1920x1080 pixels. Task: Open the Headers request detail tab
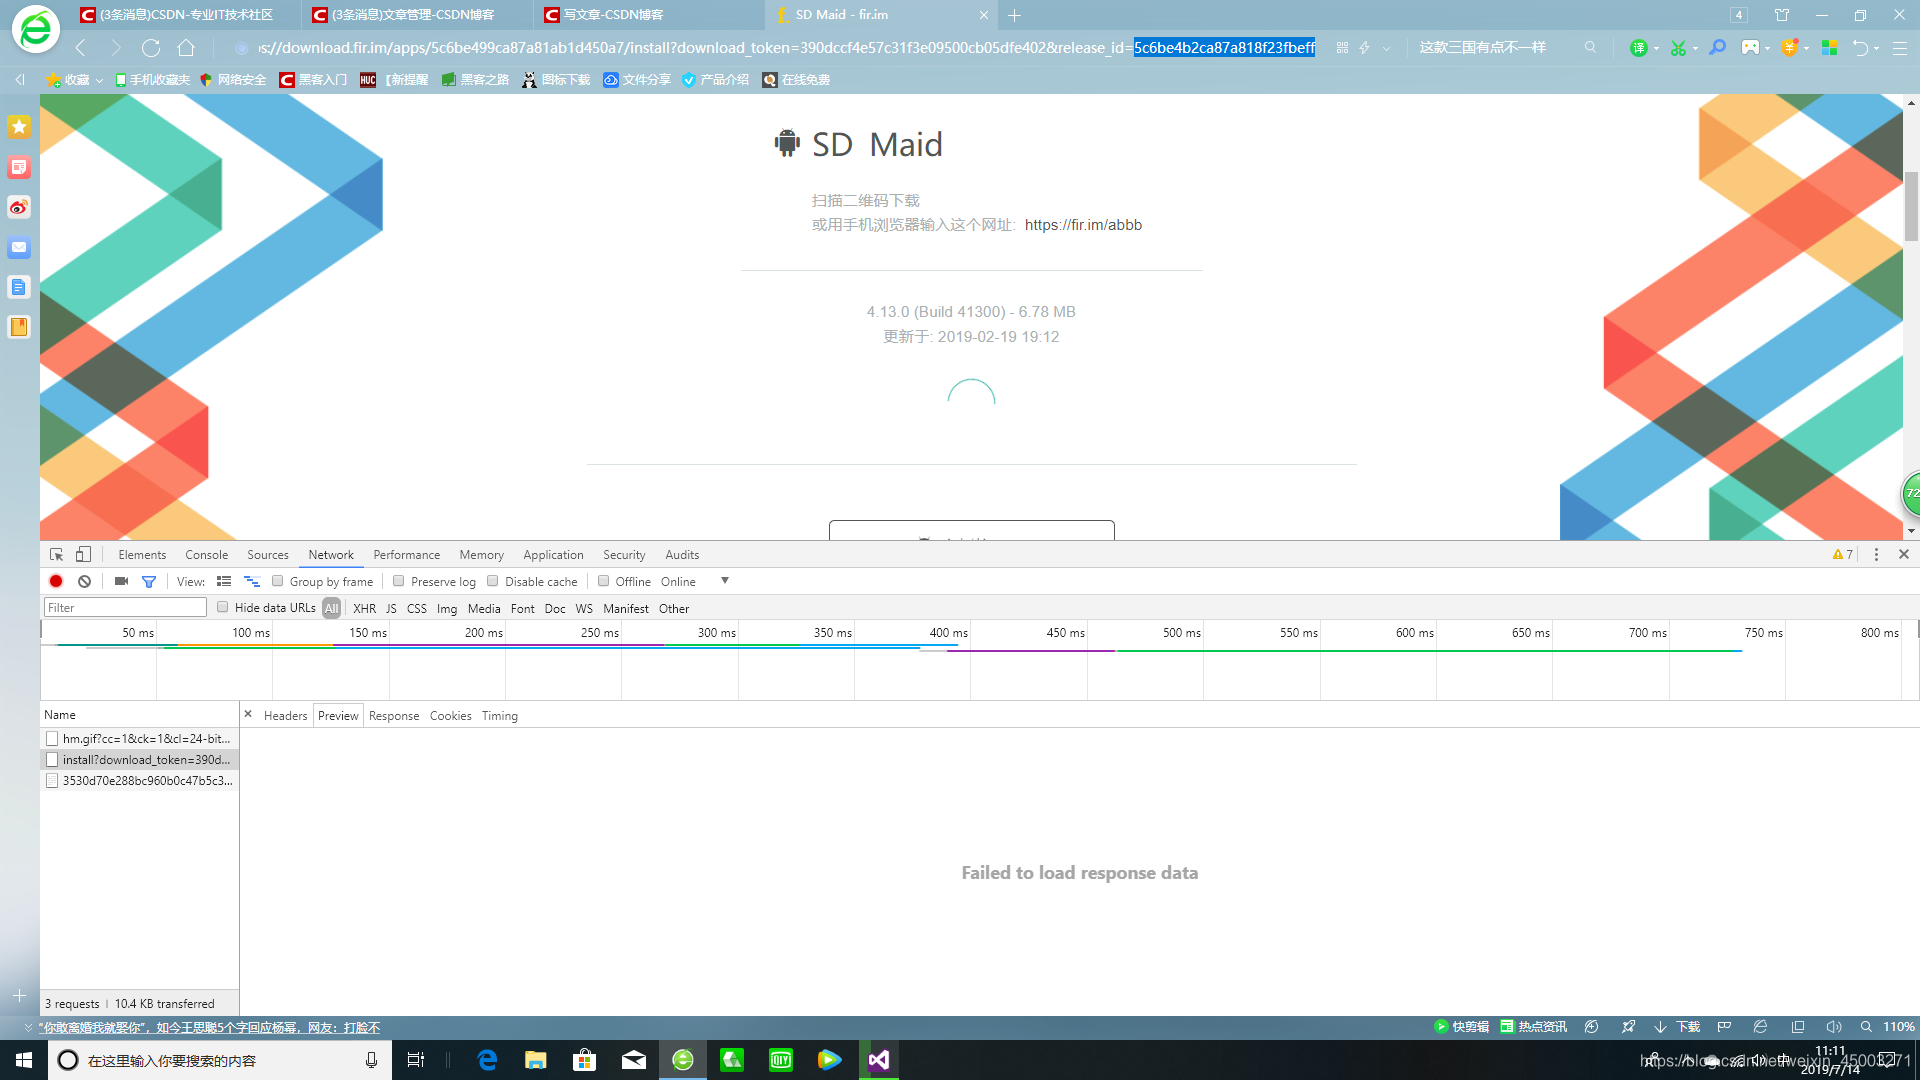pos(286,716)
